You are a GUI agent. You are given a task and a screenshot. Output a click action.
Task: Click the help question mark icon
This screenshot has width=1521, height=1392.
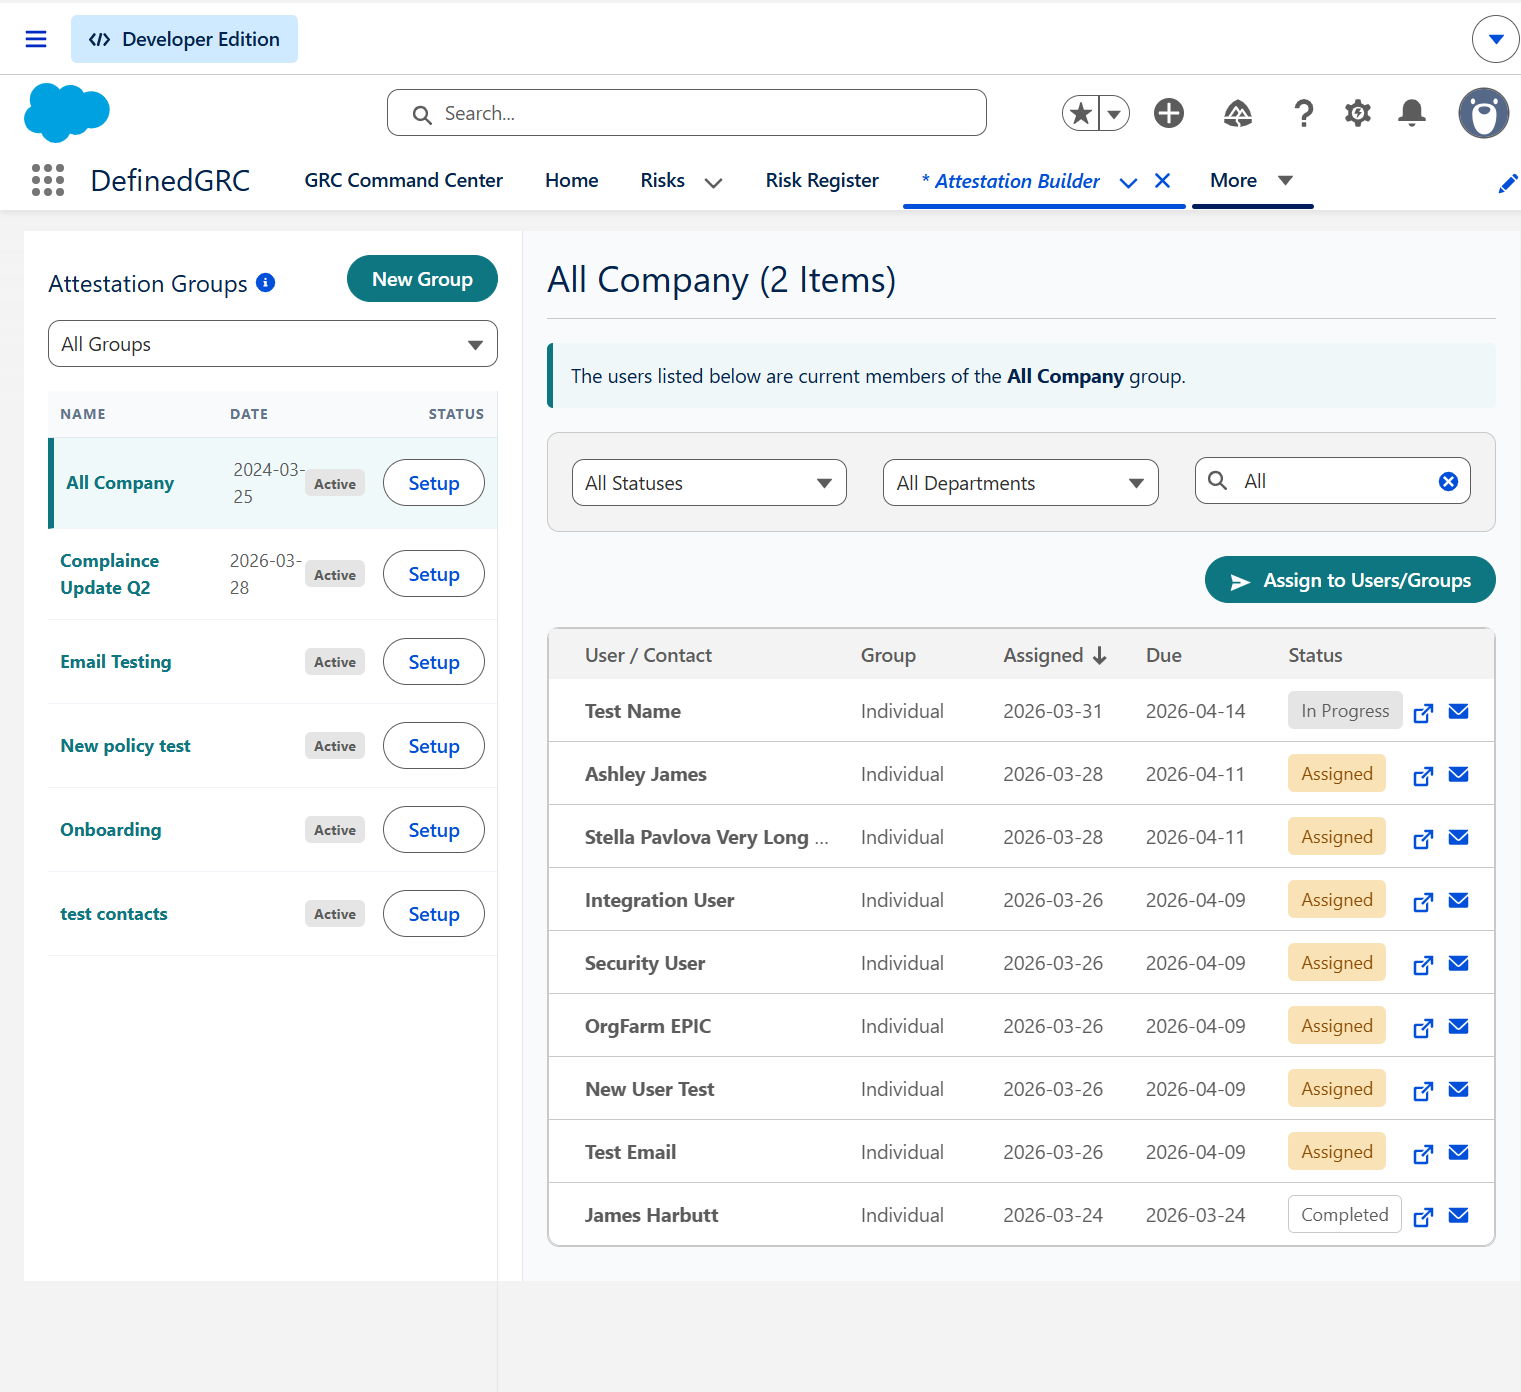coord(1303,113)
